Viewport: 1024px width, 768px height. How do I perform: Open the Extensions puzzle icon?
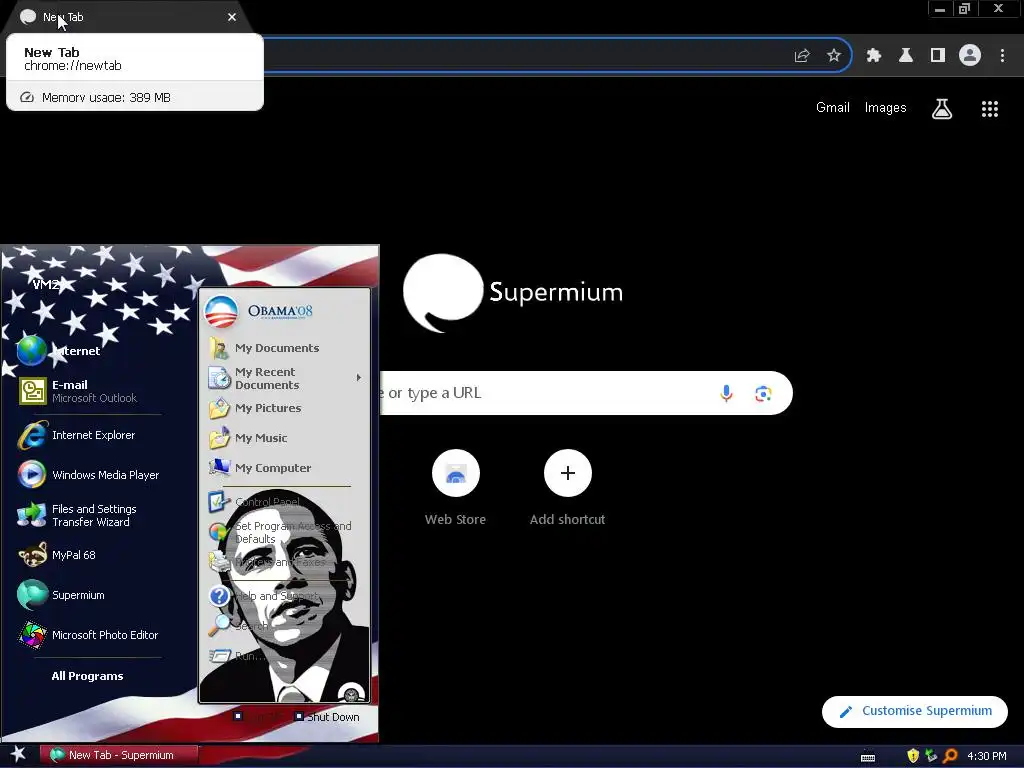coord(874,56)
